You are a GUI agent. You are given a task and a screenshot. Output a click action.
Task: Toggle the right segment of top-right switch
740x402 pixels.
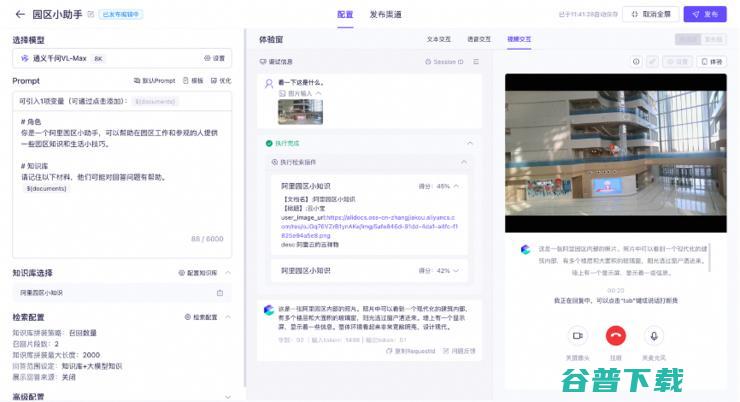click(x=714, y=39)
